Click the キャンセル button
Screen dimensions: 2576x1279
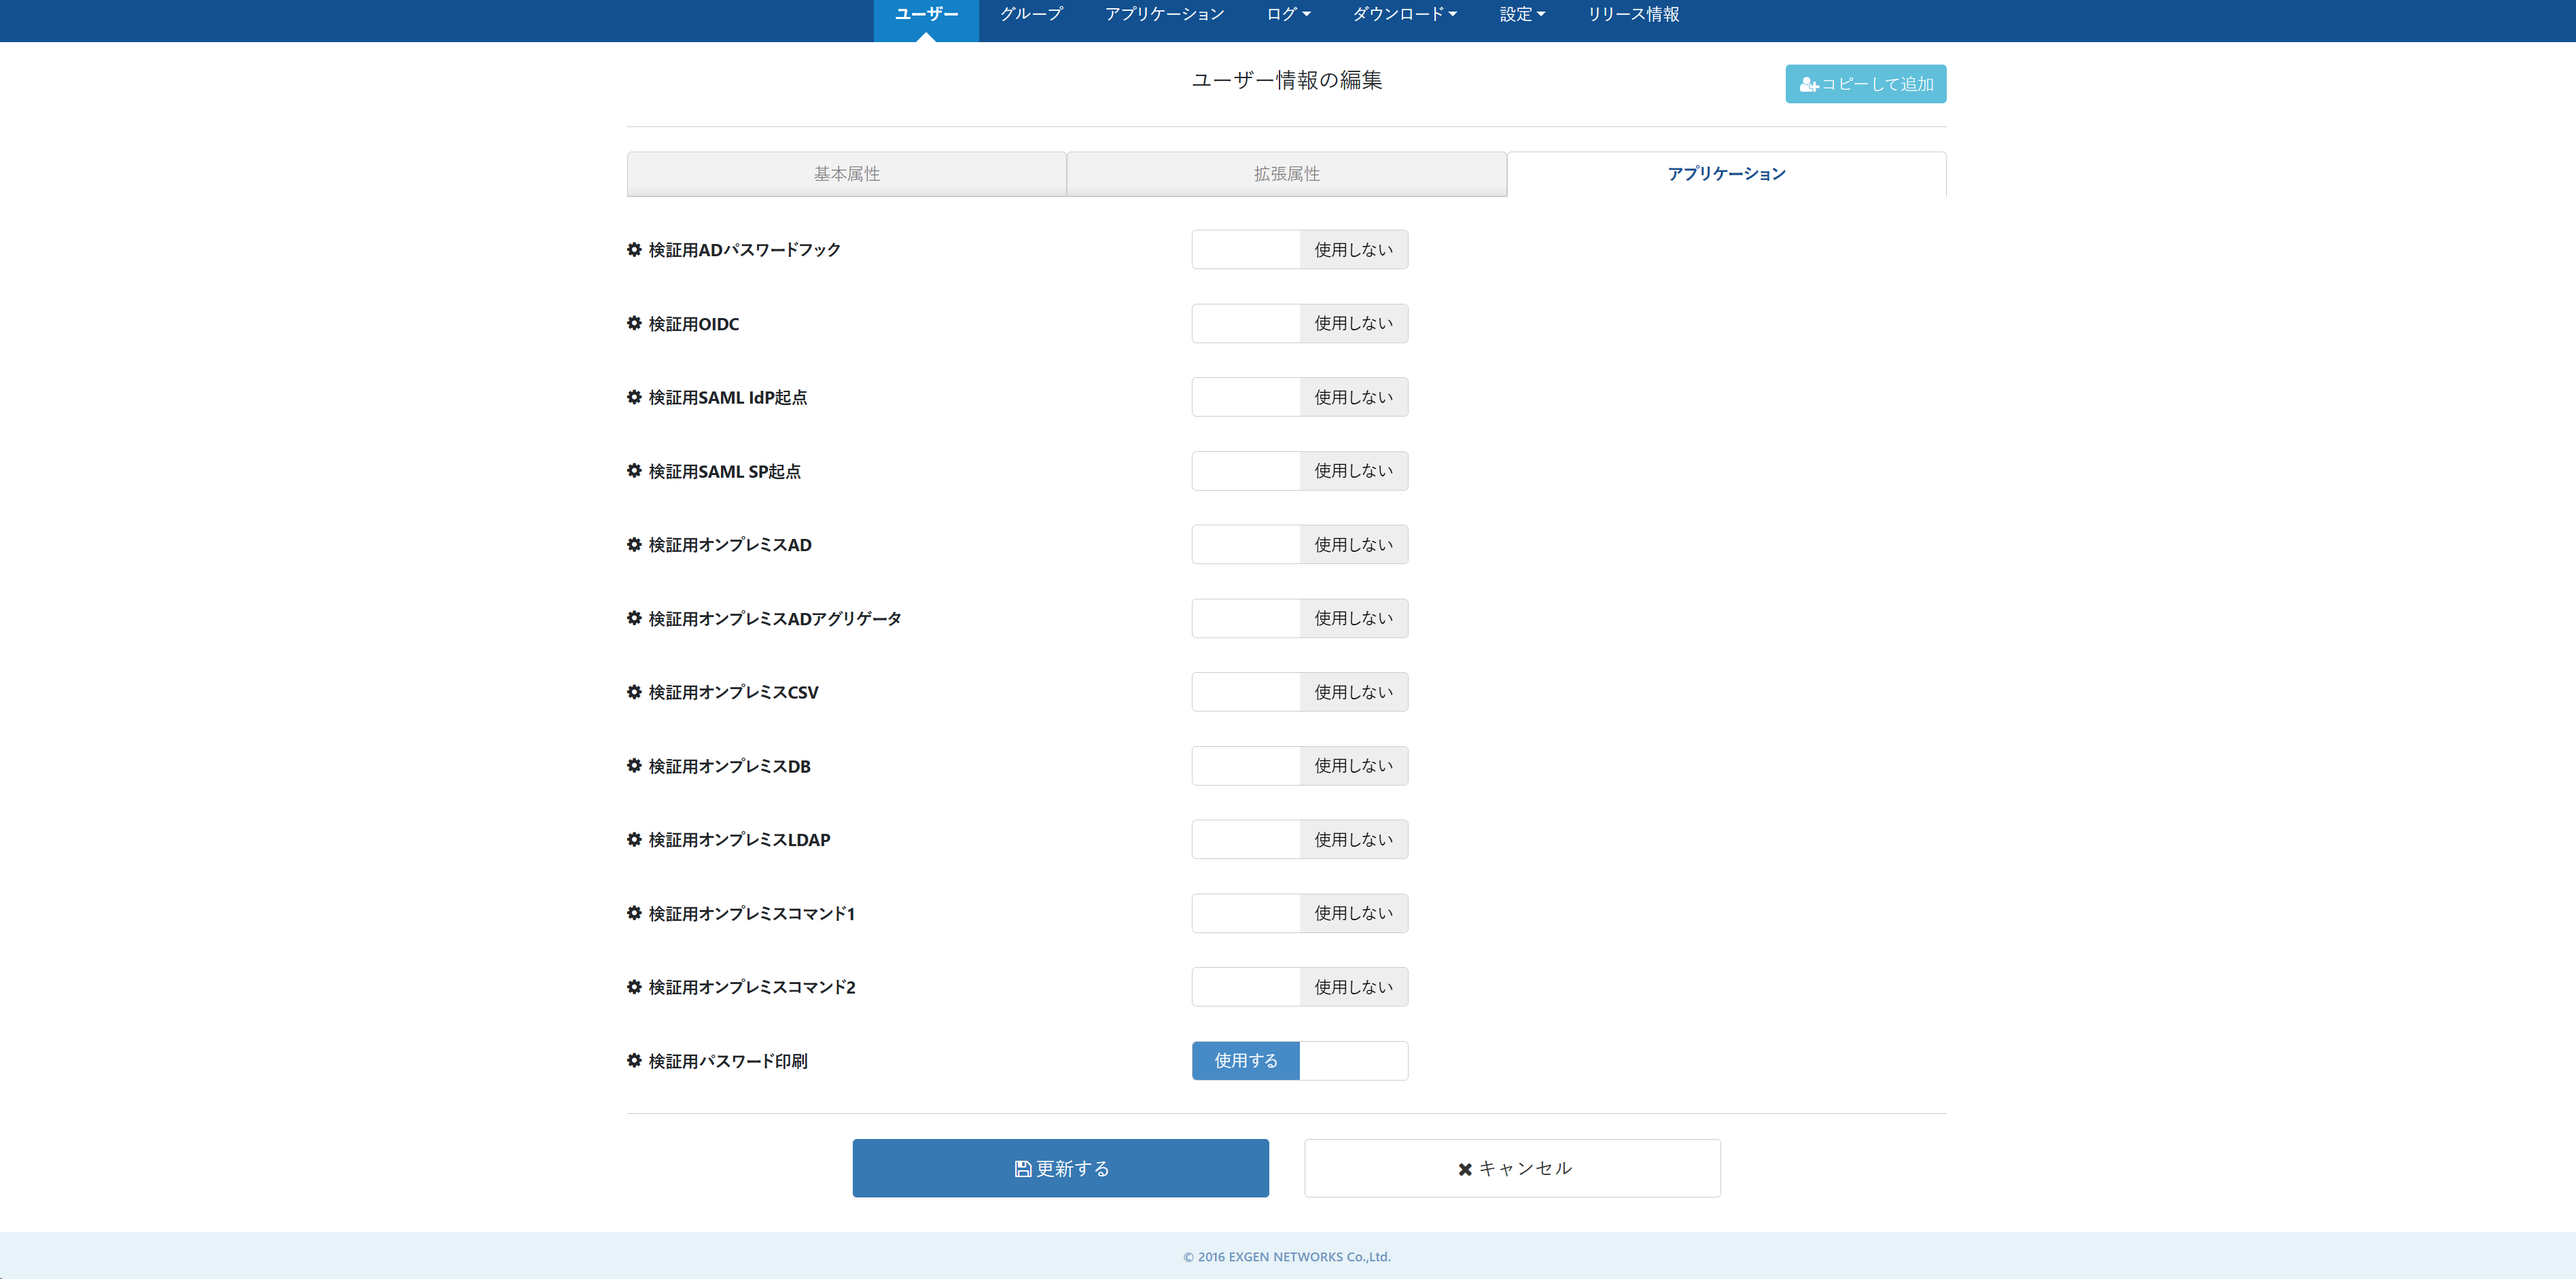click(1512, 1168)
